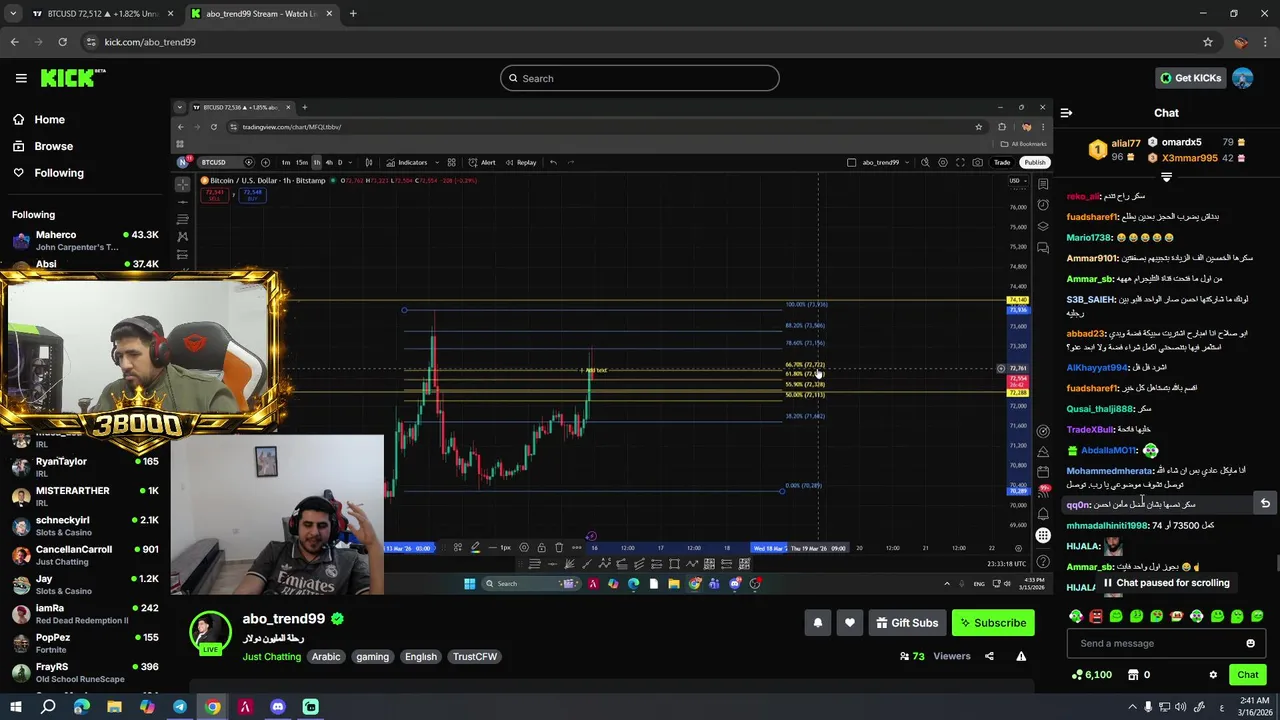
Task: Open AbdallaM01's chat profile
Action: click(1108, 450)
